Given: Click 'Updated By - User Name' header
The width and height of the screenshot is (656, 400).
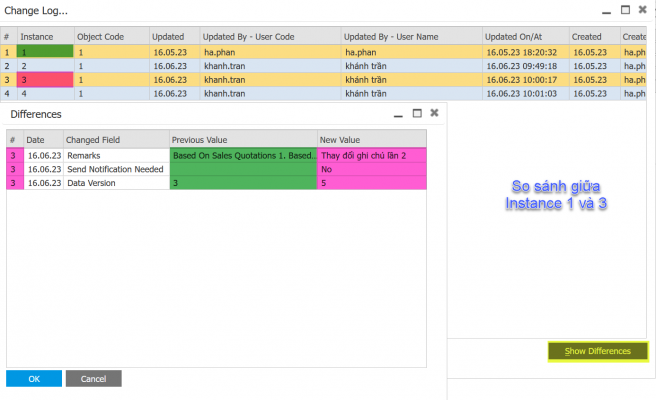Looking at the screenshot, I should (x=412, y=37).
